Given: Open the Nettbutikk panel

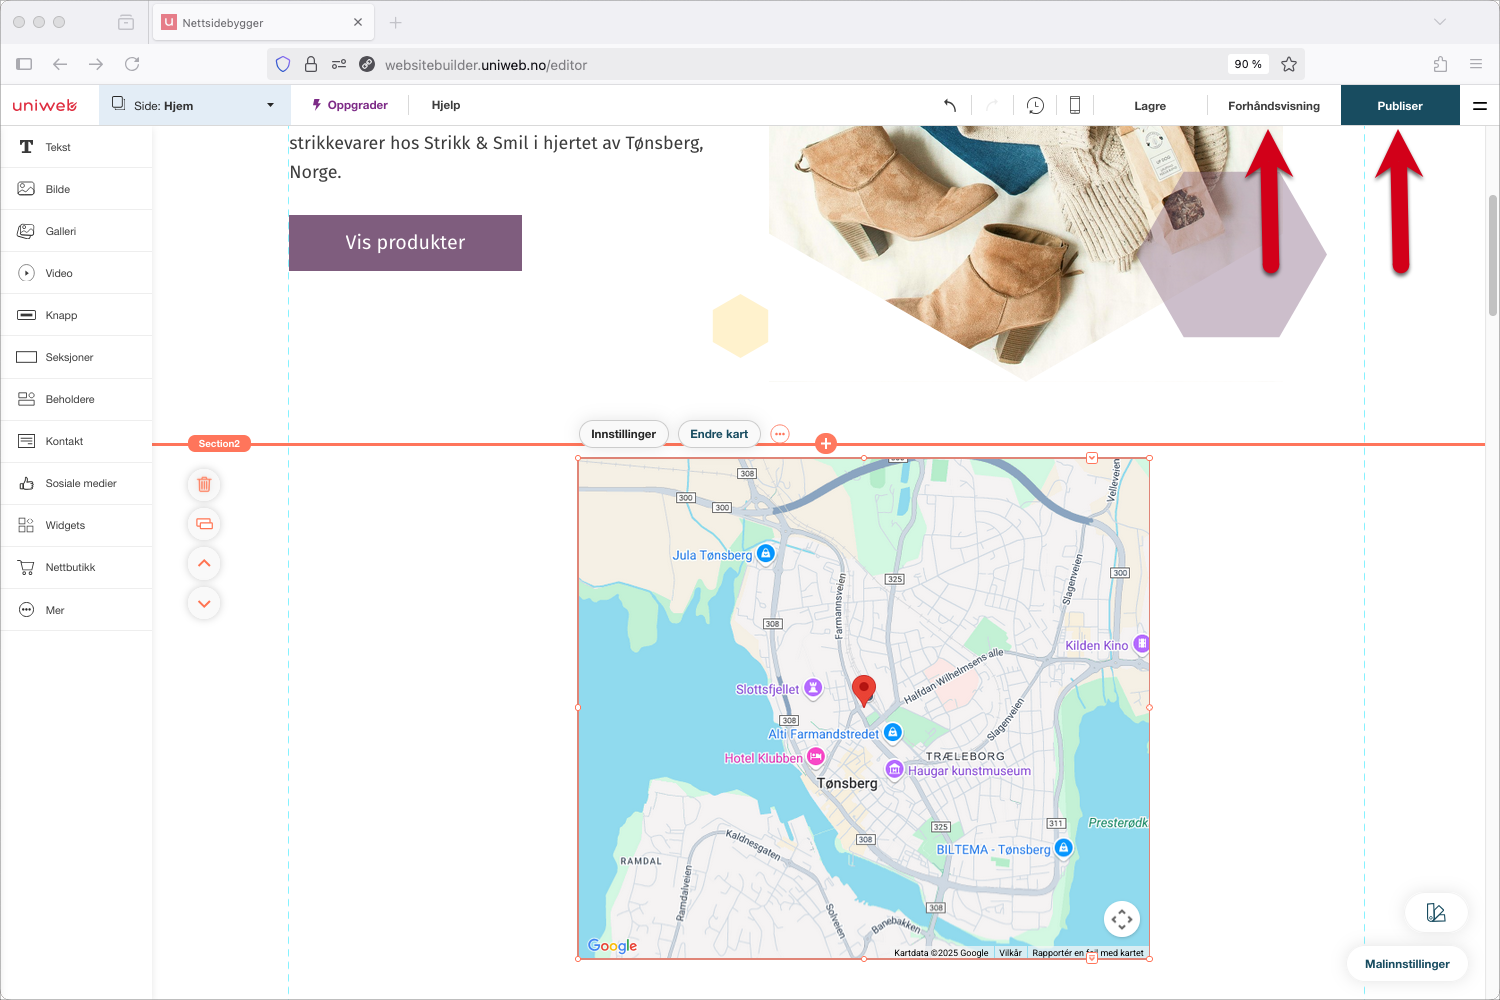Looking at the screenshot, I should point(76,567).
